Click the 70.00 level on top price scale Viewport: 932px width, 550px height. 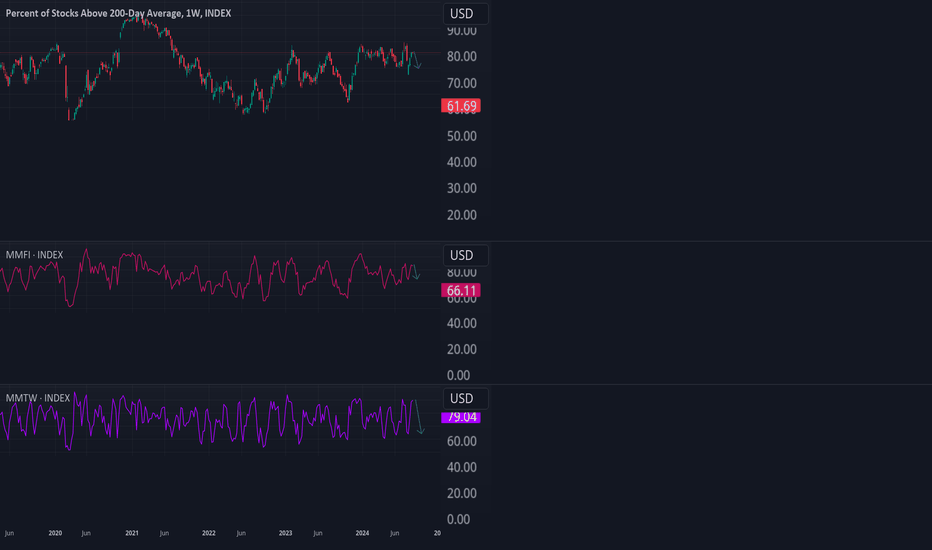coord(462,83)
